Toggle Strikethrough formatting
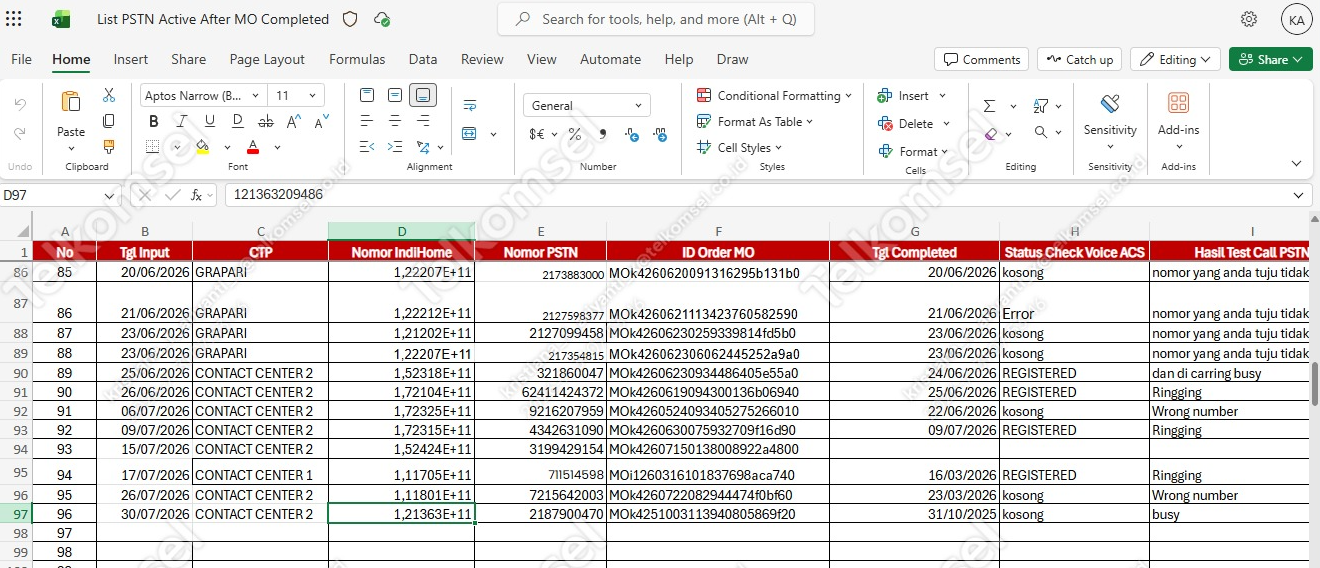Image resolution: width=1320 pixels, height=568 pixels. click(265, 121)
